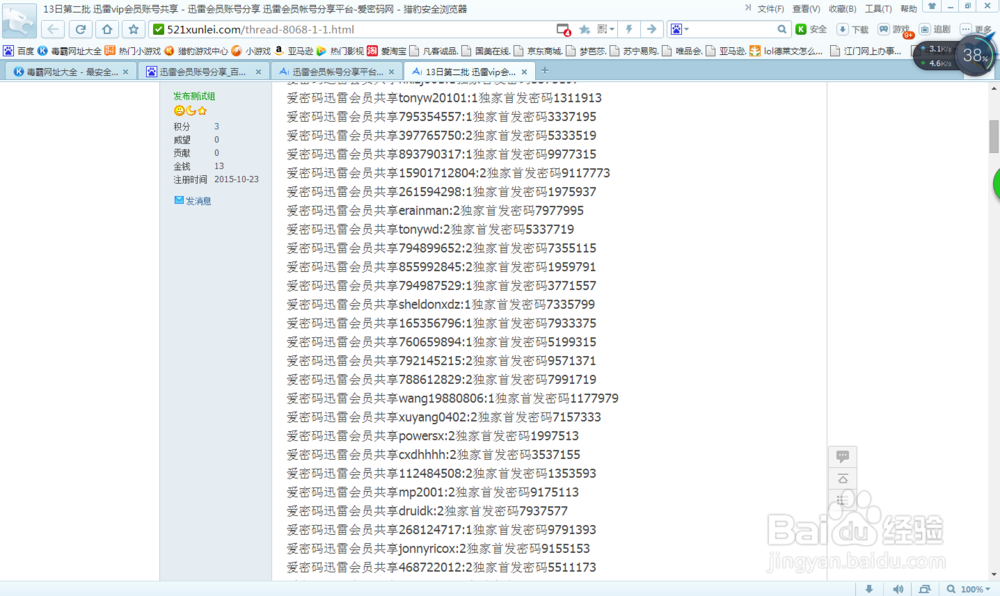
Task: Click the vertical scrollbar thumb
Action: (x=994, y=136)
